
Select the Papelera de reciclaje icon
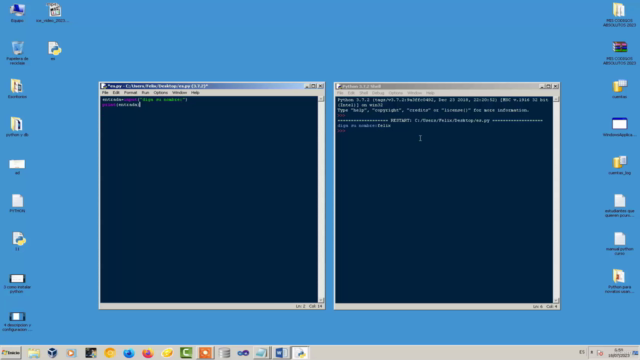pyautogui.click(x=17, y=53)
